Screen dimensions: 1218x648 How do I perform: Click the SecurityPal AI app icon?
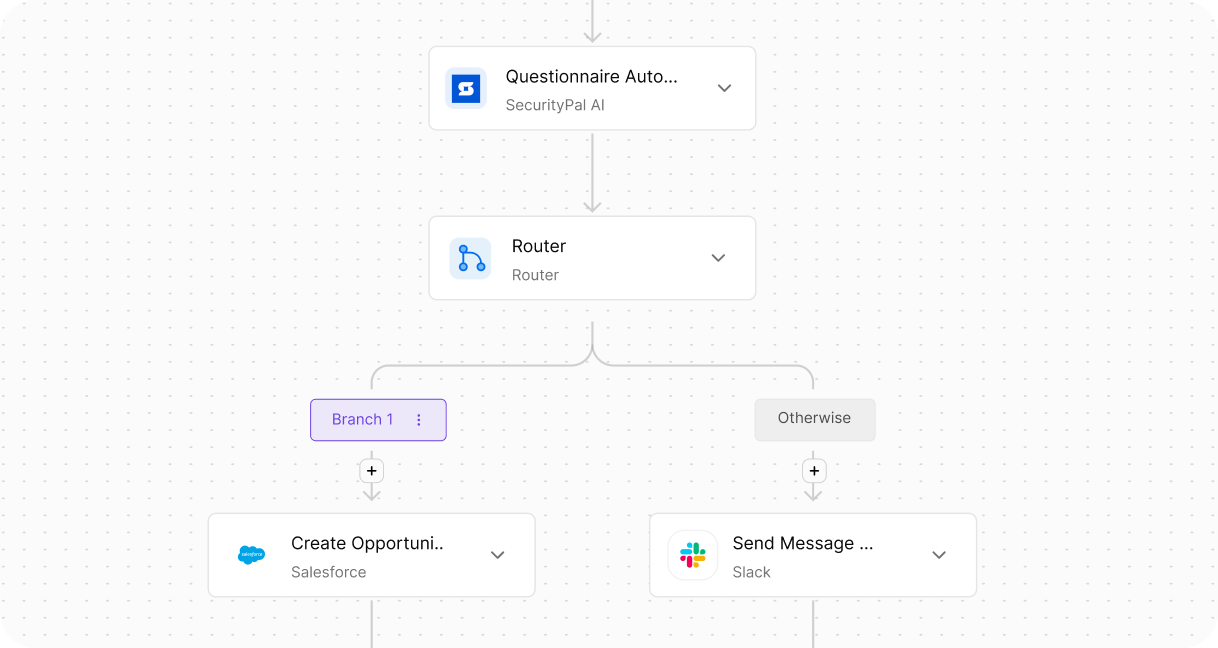pos(466,88)
